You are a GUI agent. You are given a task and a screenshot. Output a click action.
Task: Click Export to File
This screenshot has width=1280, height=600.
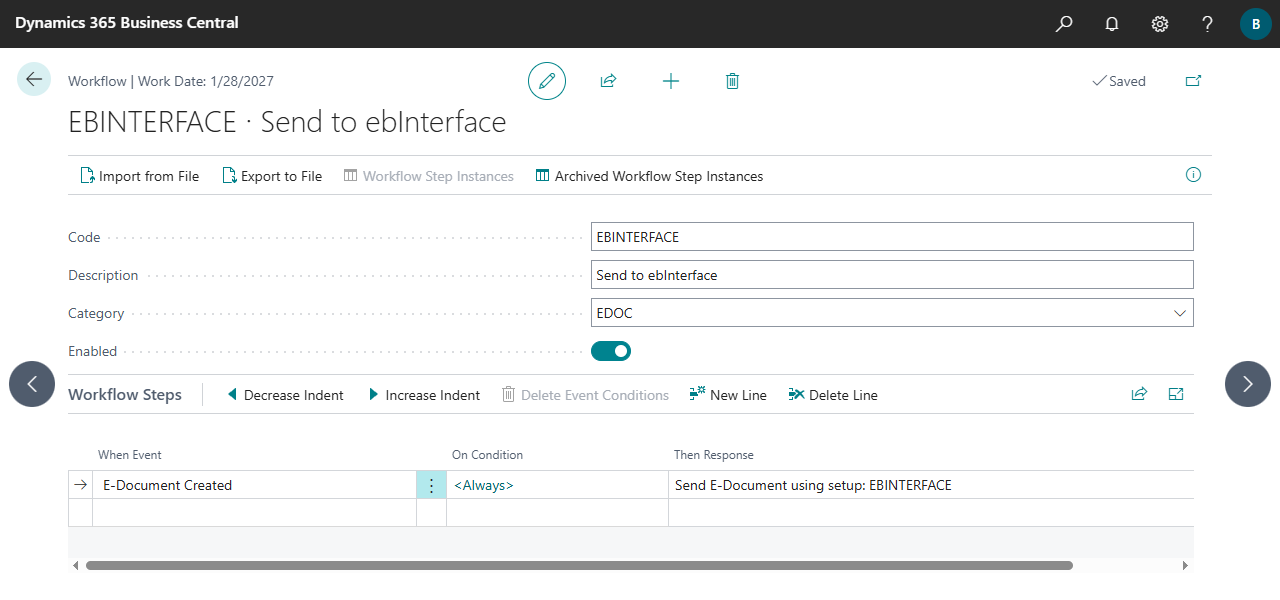272,176
